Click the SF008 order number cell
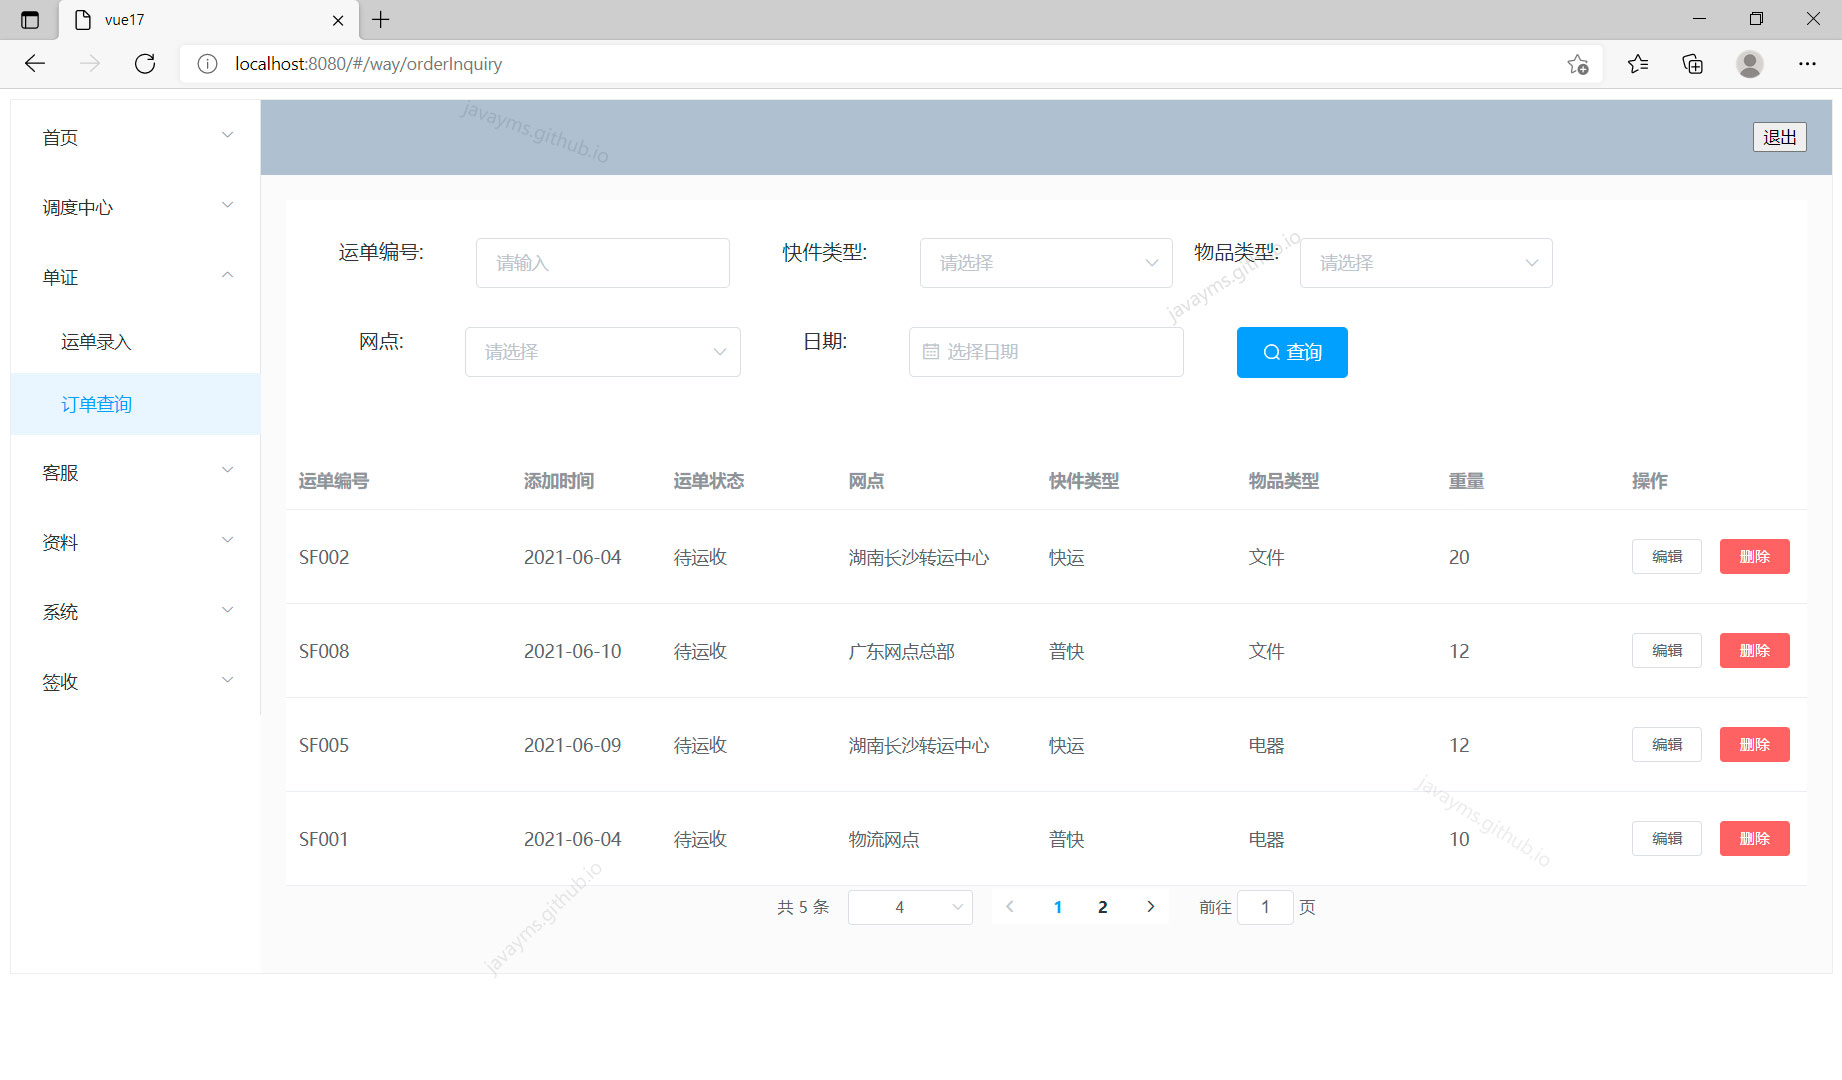The height and width of the screenshot is (1080, 1842). 324,651
